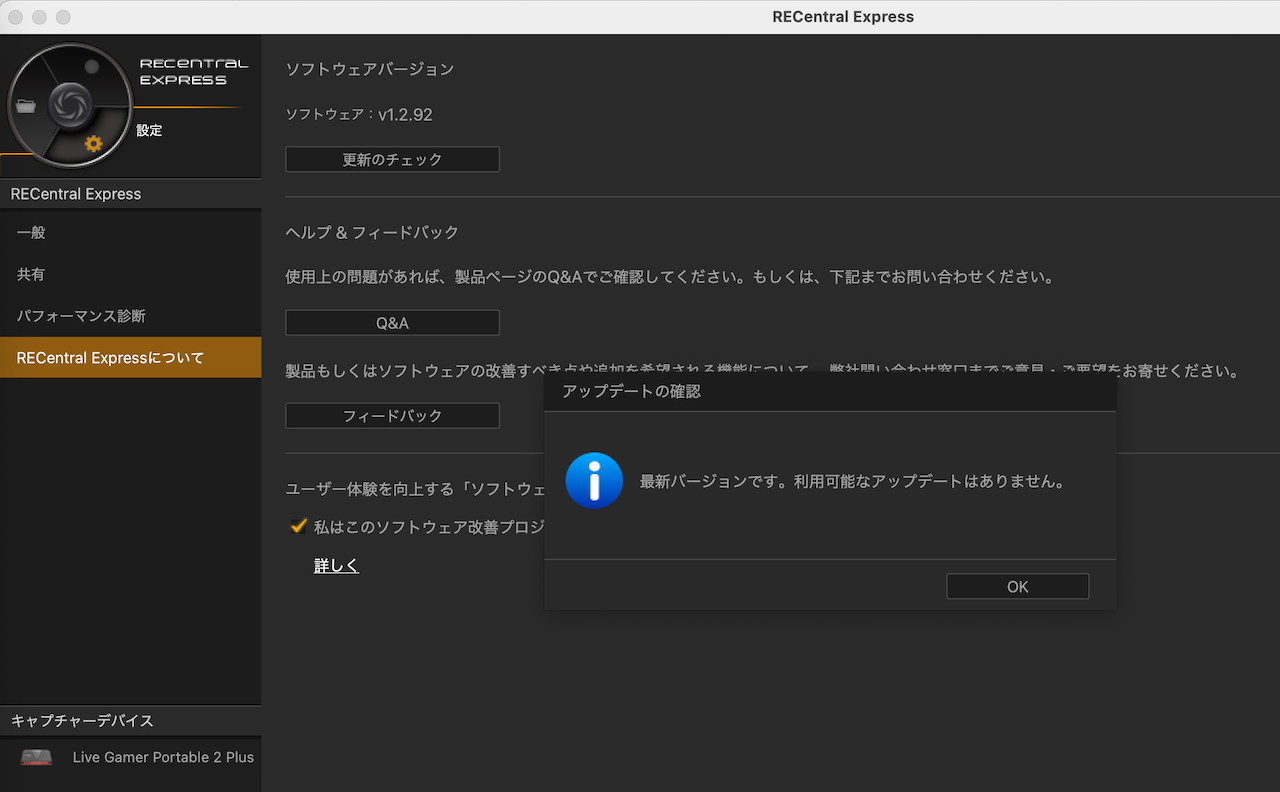Click the RECentral Express logo text
This screenshot has height=792, width=1280.
click(x=193, y=72)
